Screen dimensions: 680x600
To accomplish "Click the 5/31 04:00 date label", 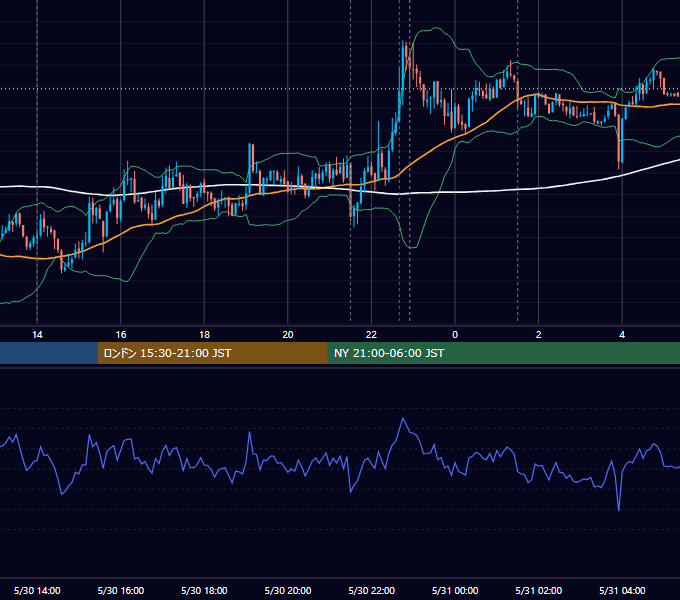I will click(622, 590).
